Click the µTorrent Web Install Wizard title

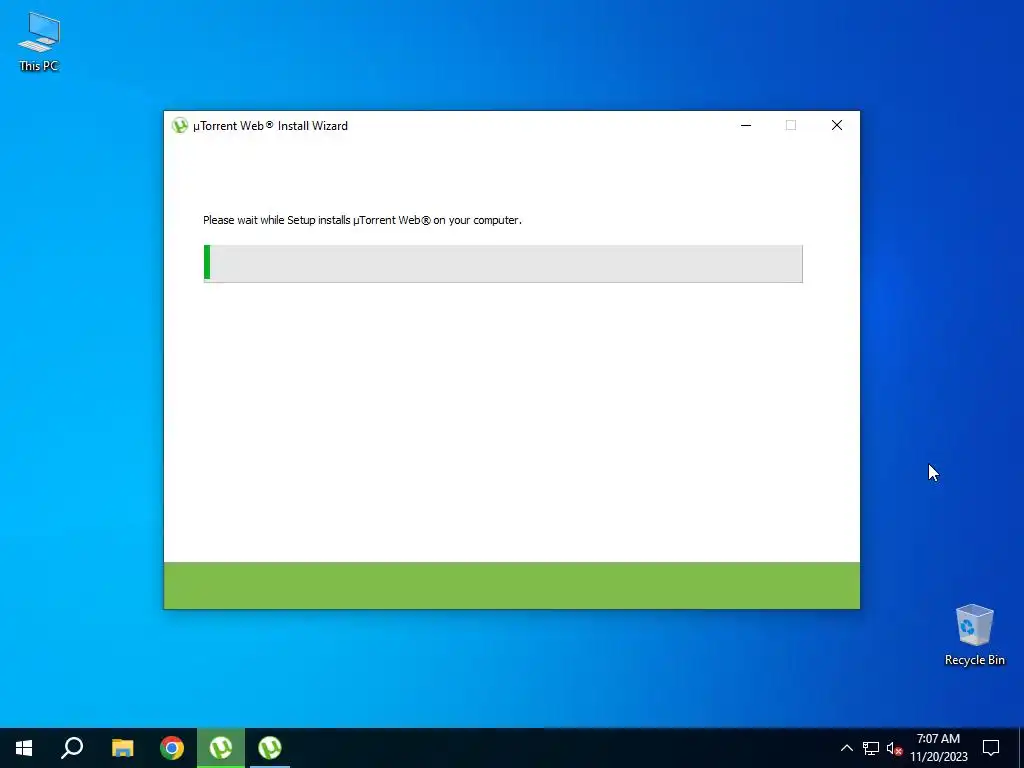(x=270, y=125)
